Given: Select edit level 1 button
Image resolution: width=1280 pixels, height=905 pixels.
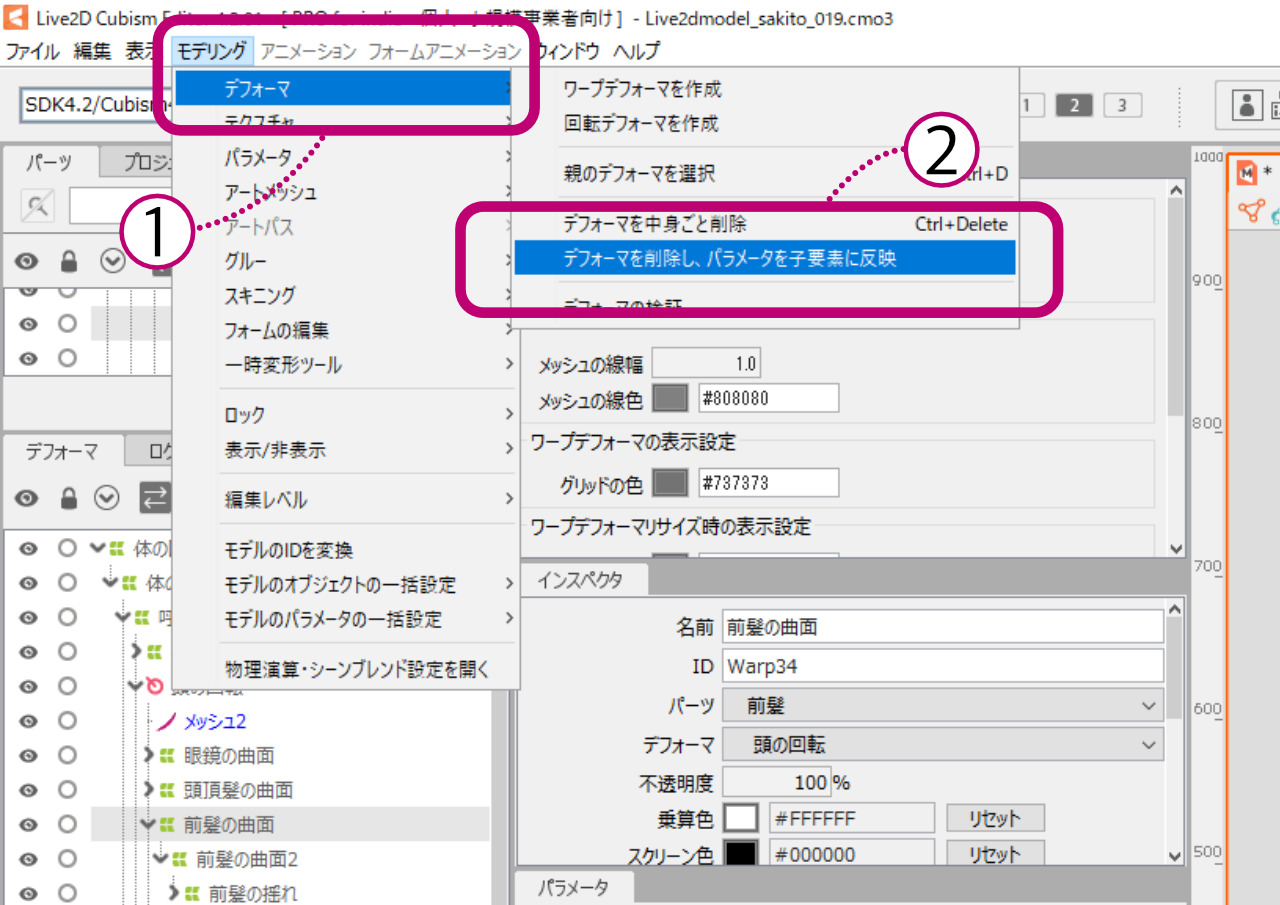Looking at the screenshot, I should point(1030,105).
